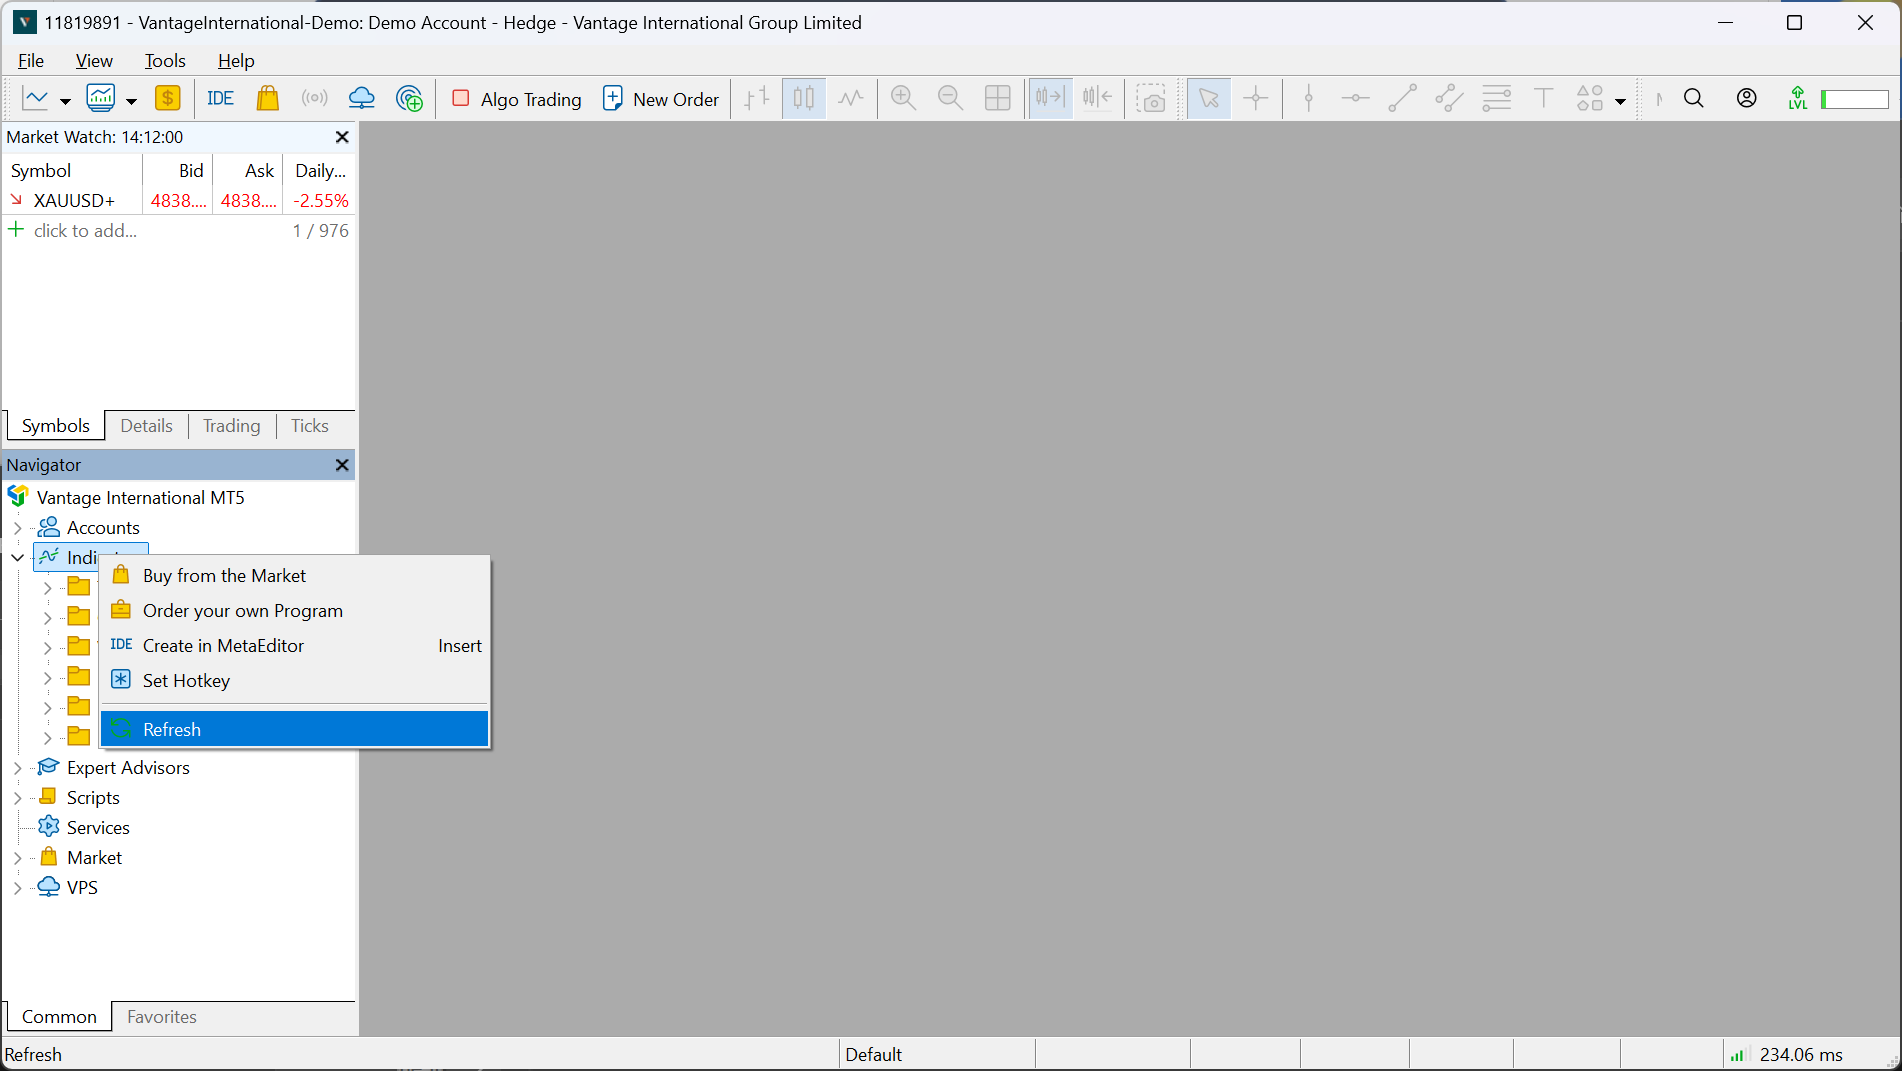Draw a vertical line tool
This screenshot has width=1902, height=1071.
(x=1309, y=98)
